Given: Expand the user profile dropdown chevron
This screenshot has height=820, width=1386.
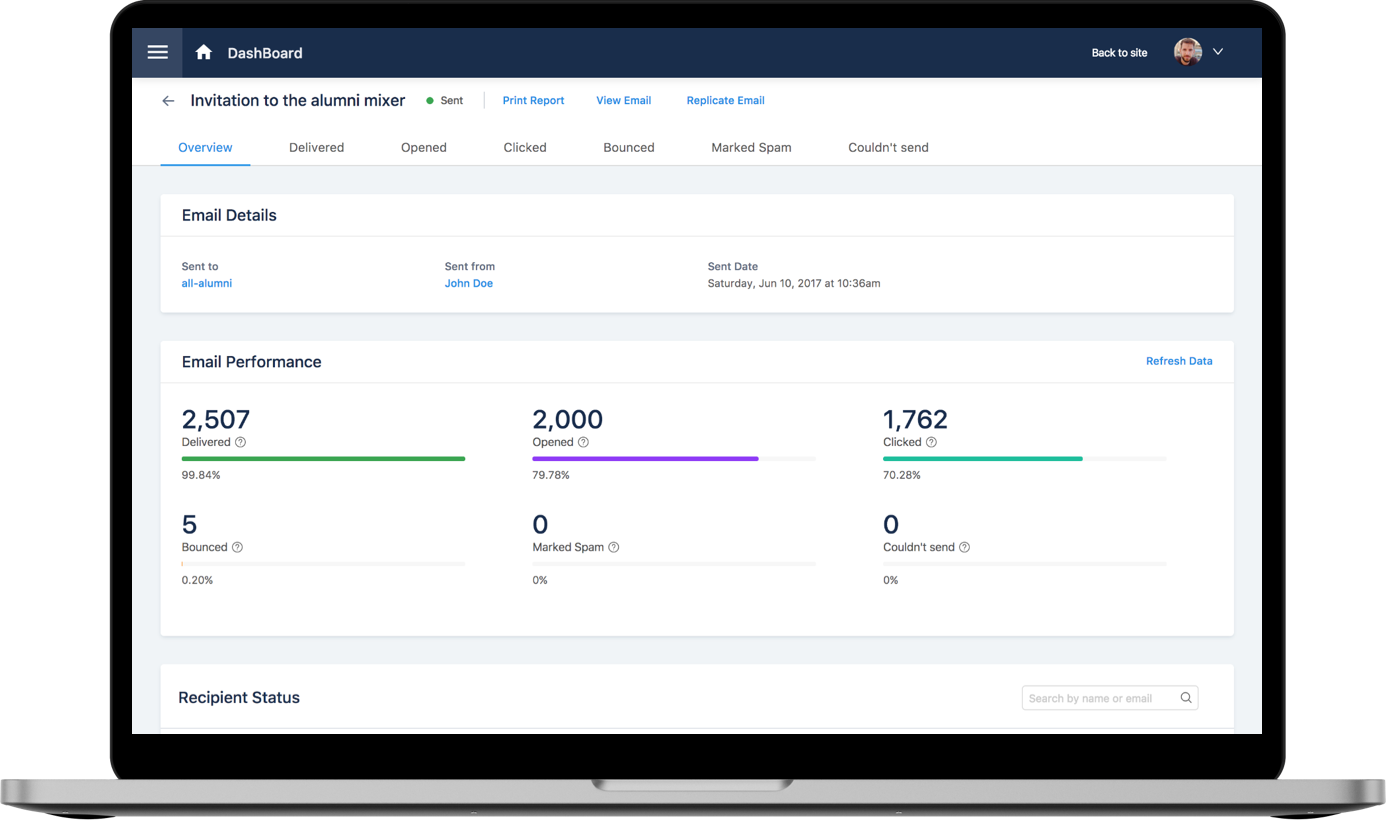Looking at the screenshot, I should click(x=1218, y=52).
